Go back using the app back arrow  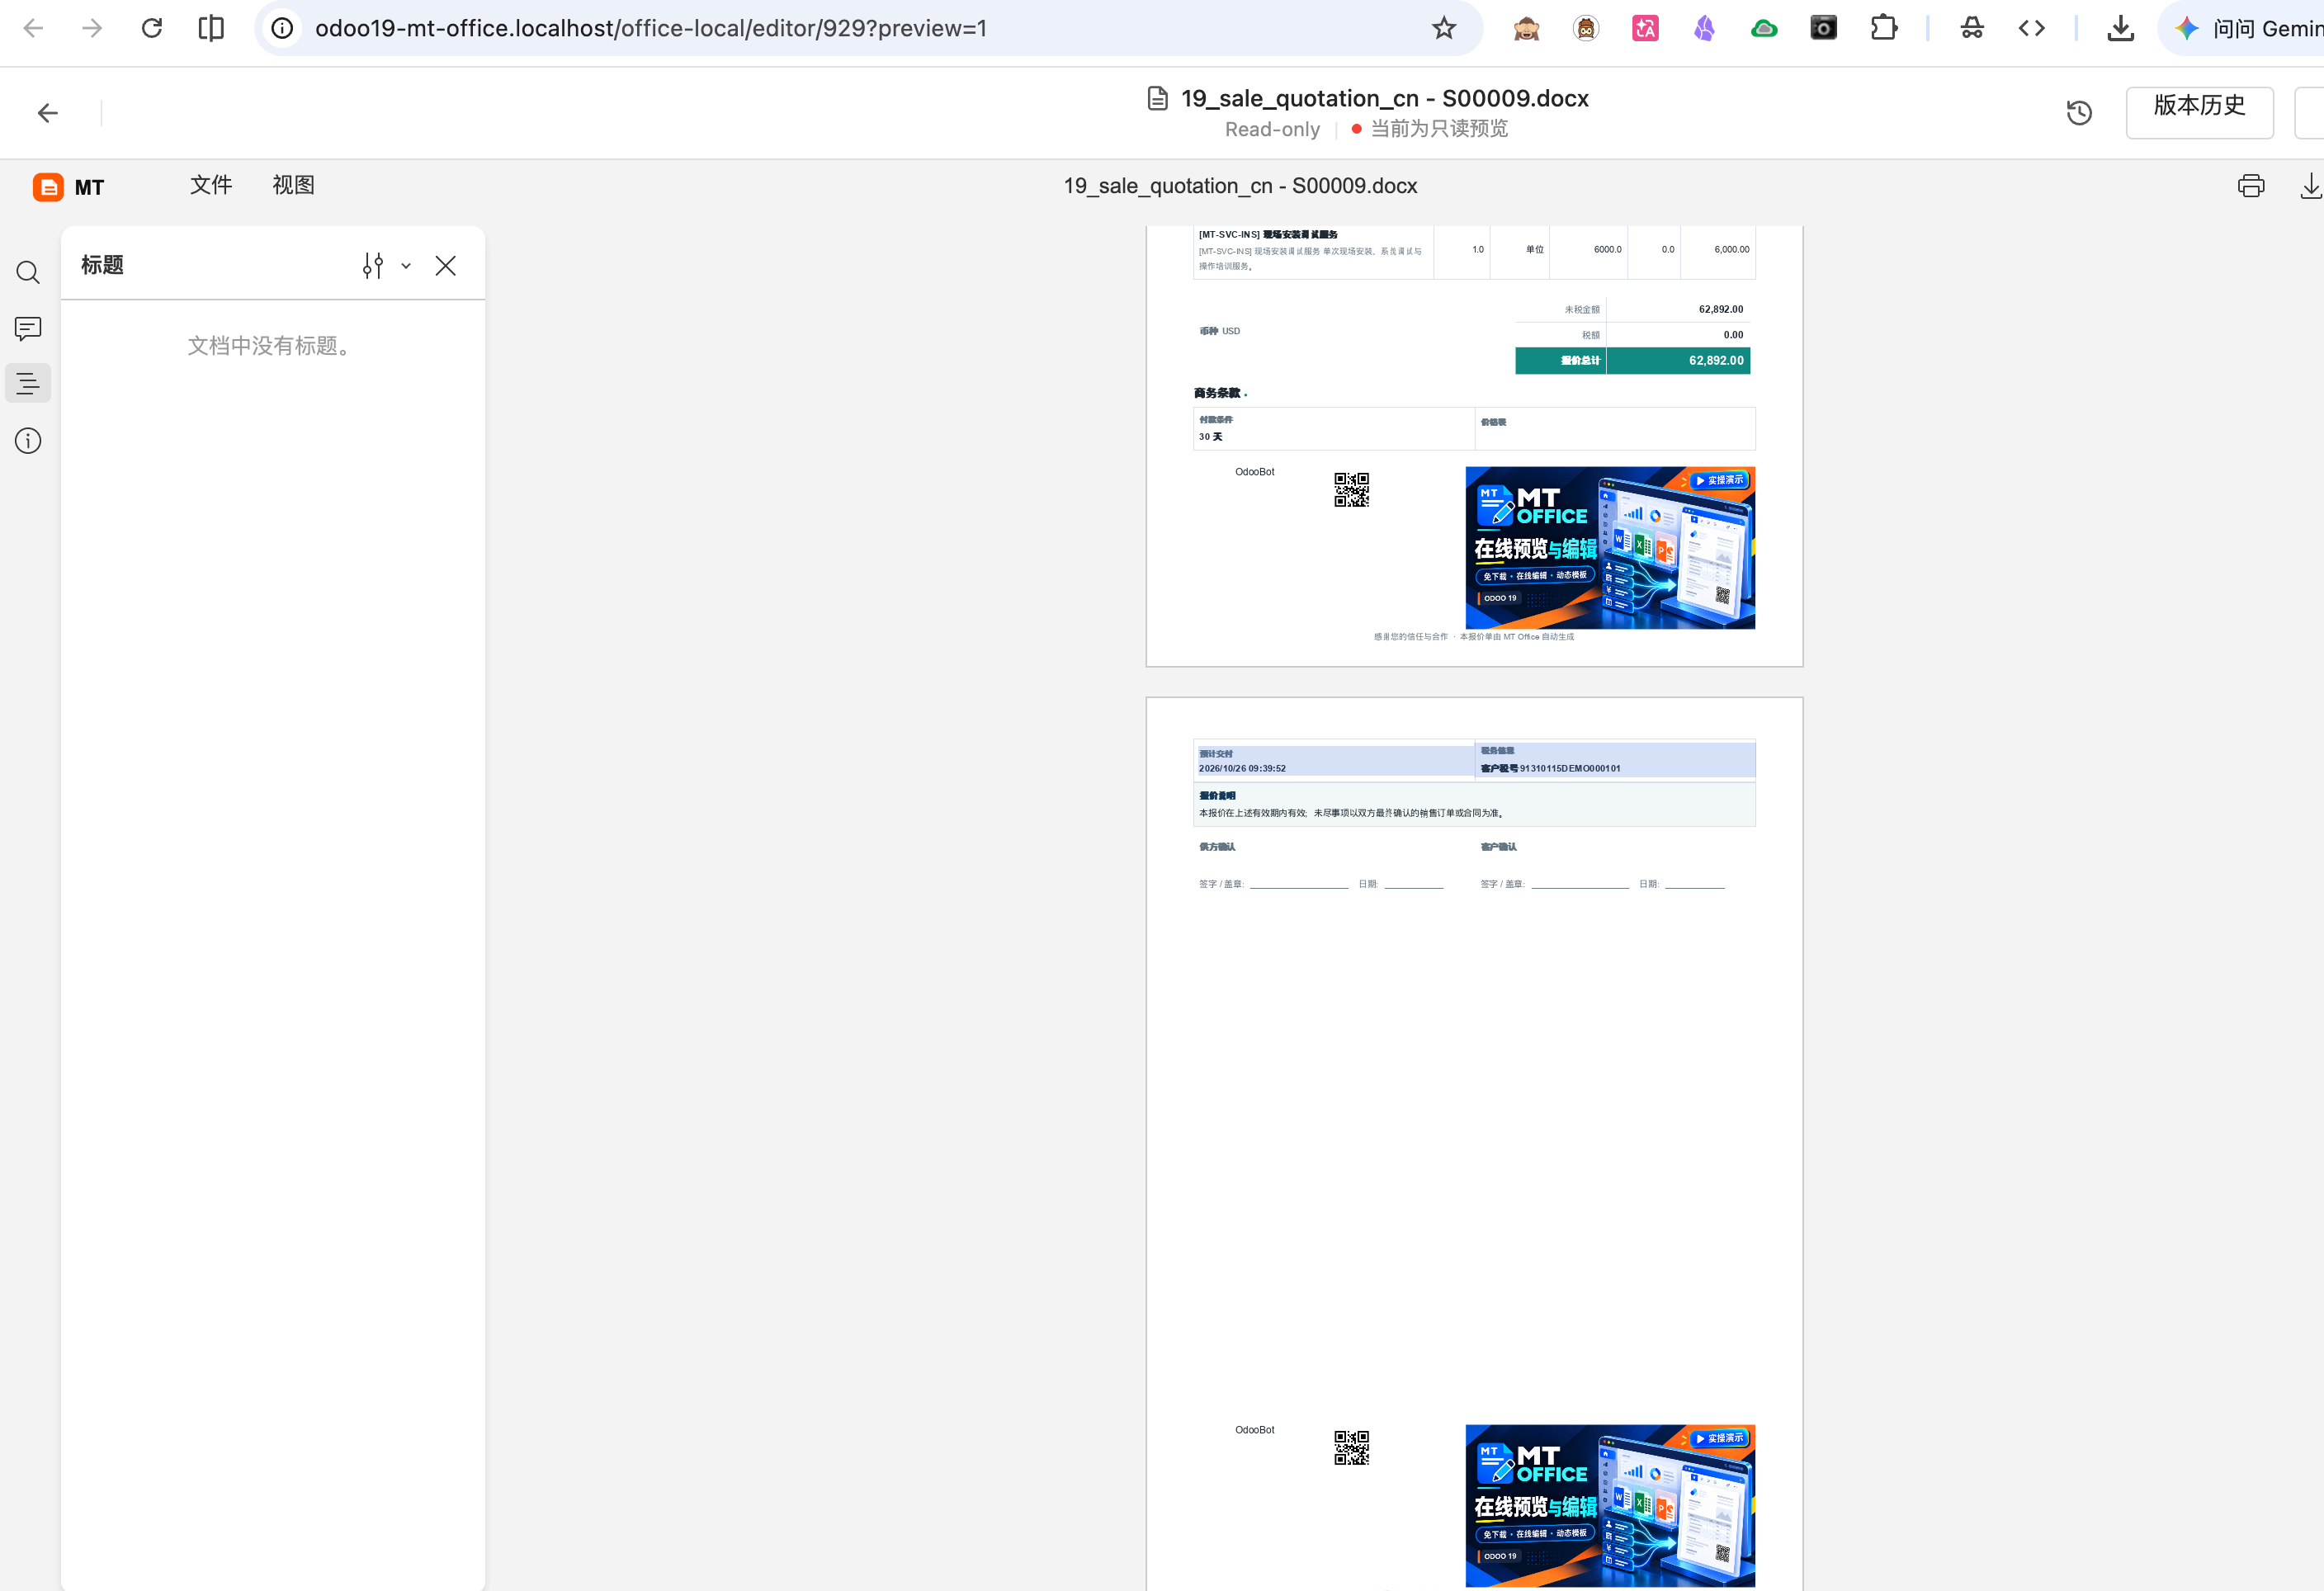(47, 113)
